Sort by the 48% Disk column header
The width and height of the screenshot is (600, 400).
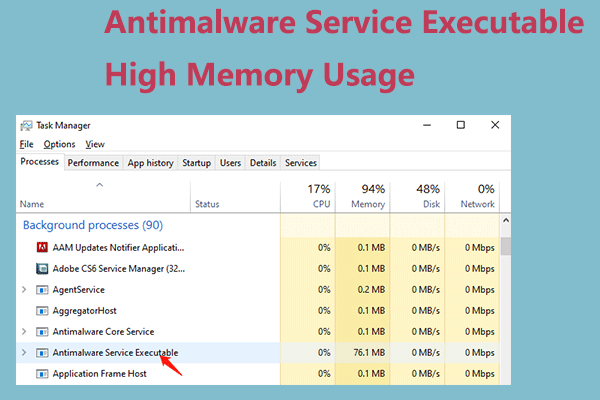click(x=417, y=197)
